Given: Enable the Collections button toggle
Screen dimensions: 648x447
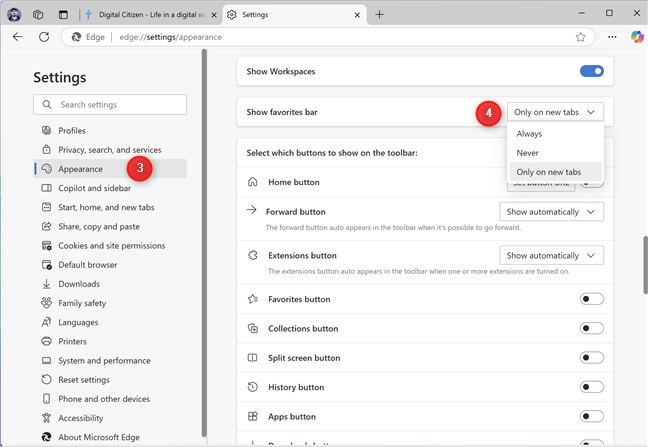Looking at the screenshot, I should point(591,328).
